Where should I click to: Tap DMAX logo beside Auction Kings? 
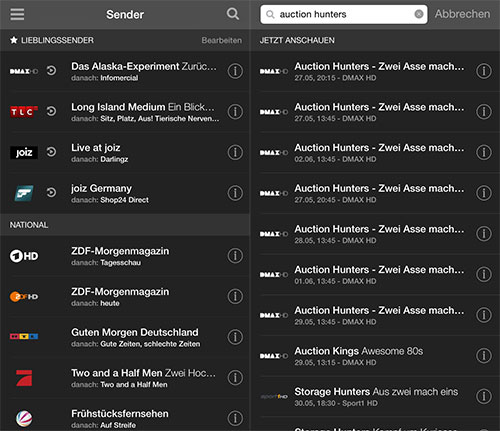(274, 356)
